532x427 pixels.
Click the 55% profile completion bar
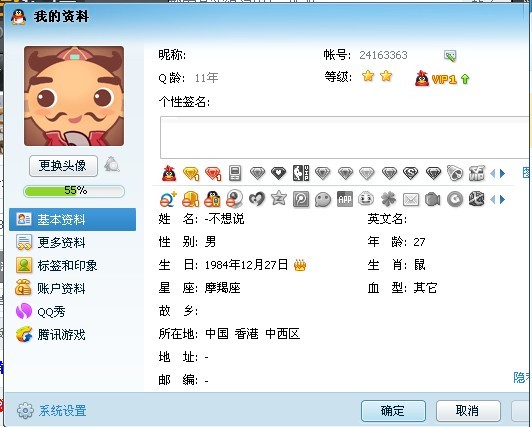coord(74,191)
